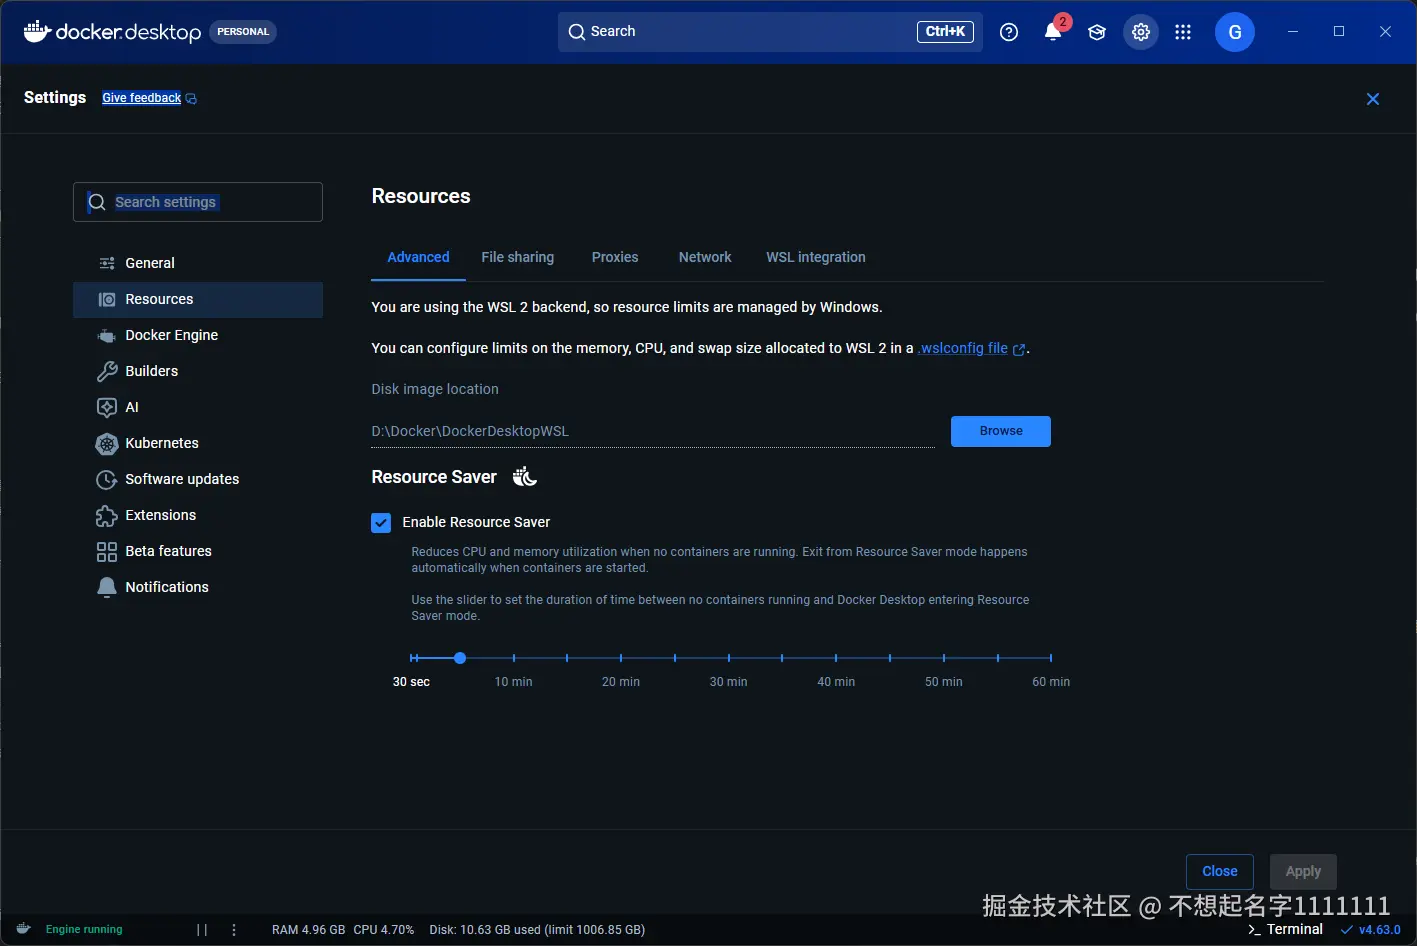Viewport: 1417px width, 946px height.
Task: Click the Disk image location path field
Action: pyautogui.click(x=653, y=431)
